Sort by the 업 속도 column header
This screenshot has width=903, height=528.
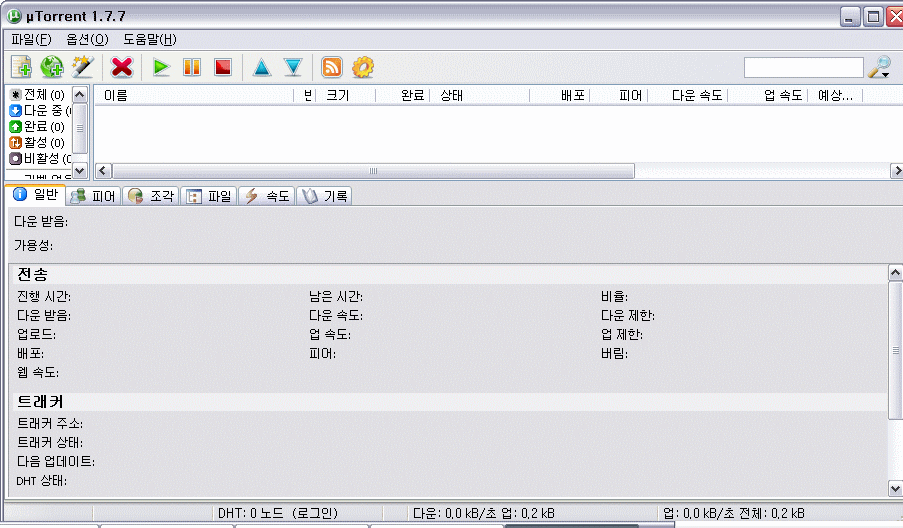[x=768, y=96]
